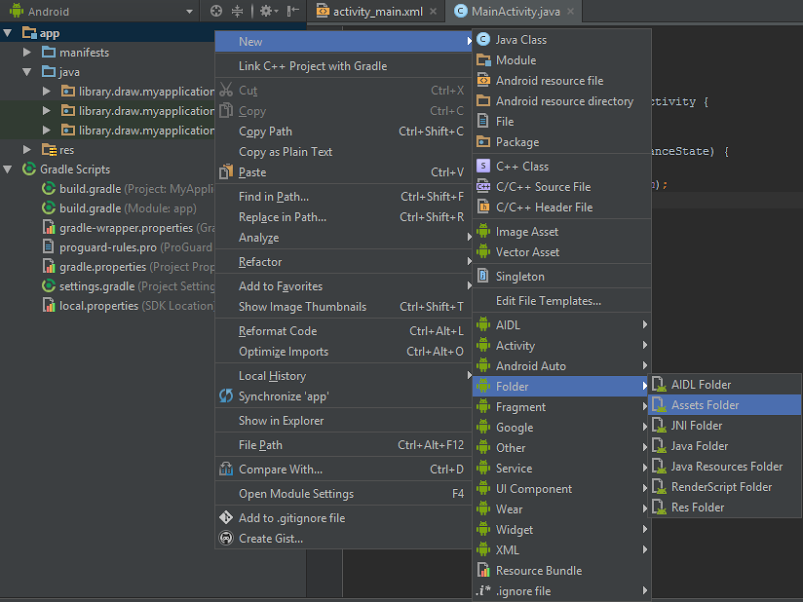Click the Java Class icon

tap(483, 39)
